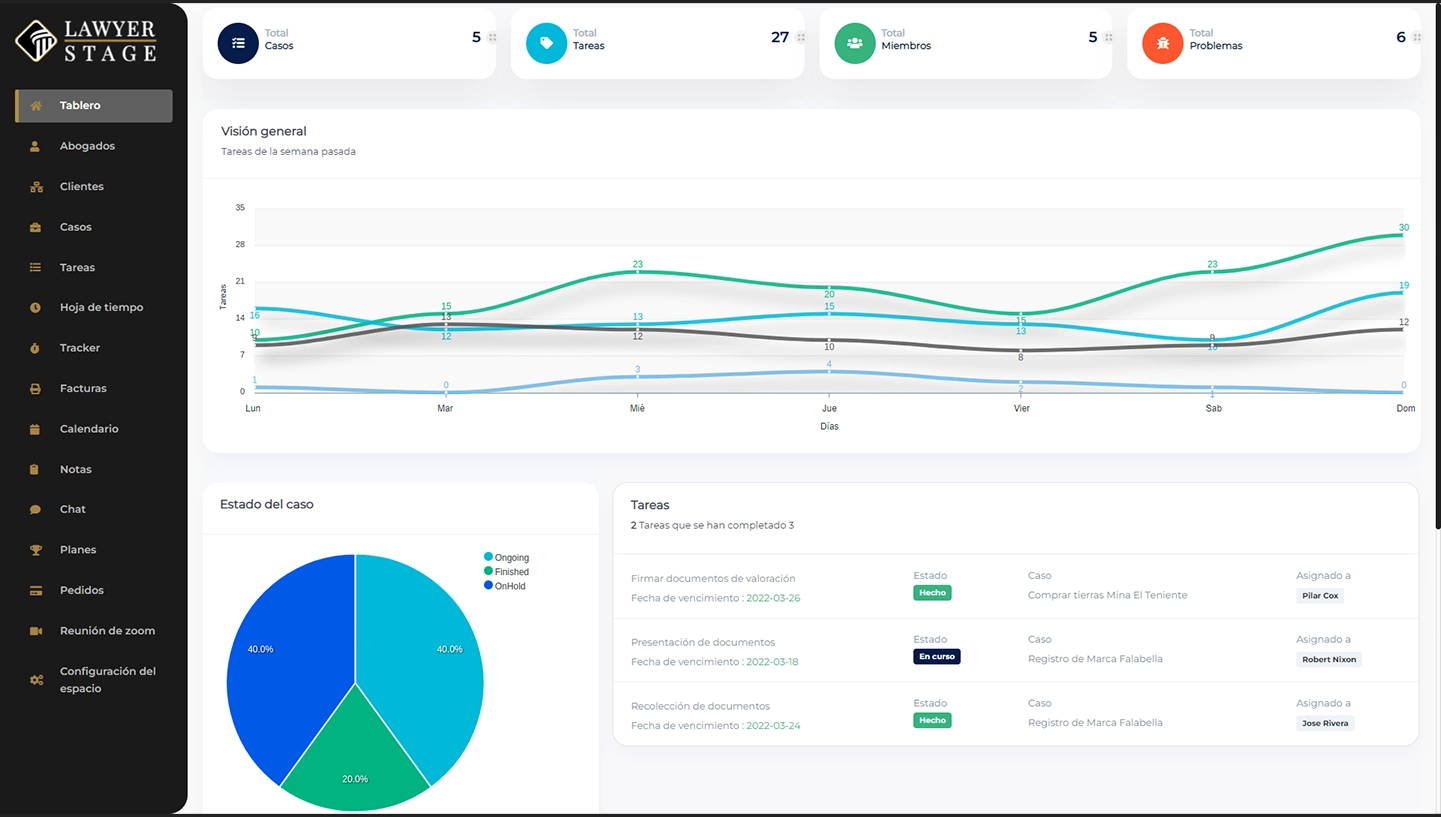Click the Notas clipboard icon
Viewport: 1441px width, 817px height.
[x=36, y=469]
